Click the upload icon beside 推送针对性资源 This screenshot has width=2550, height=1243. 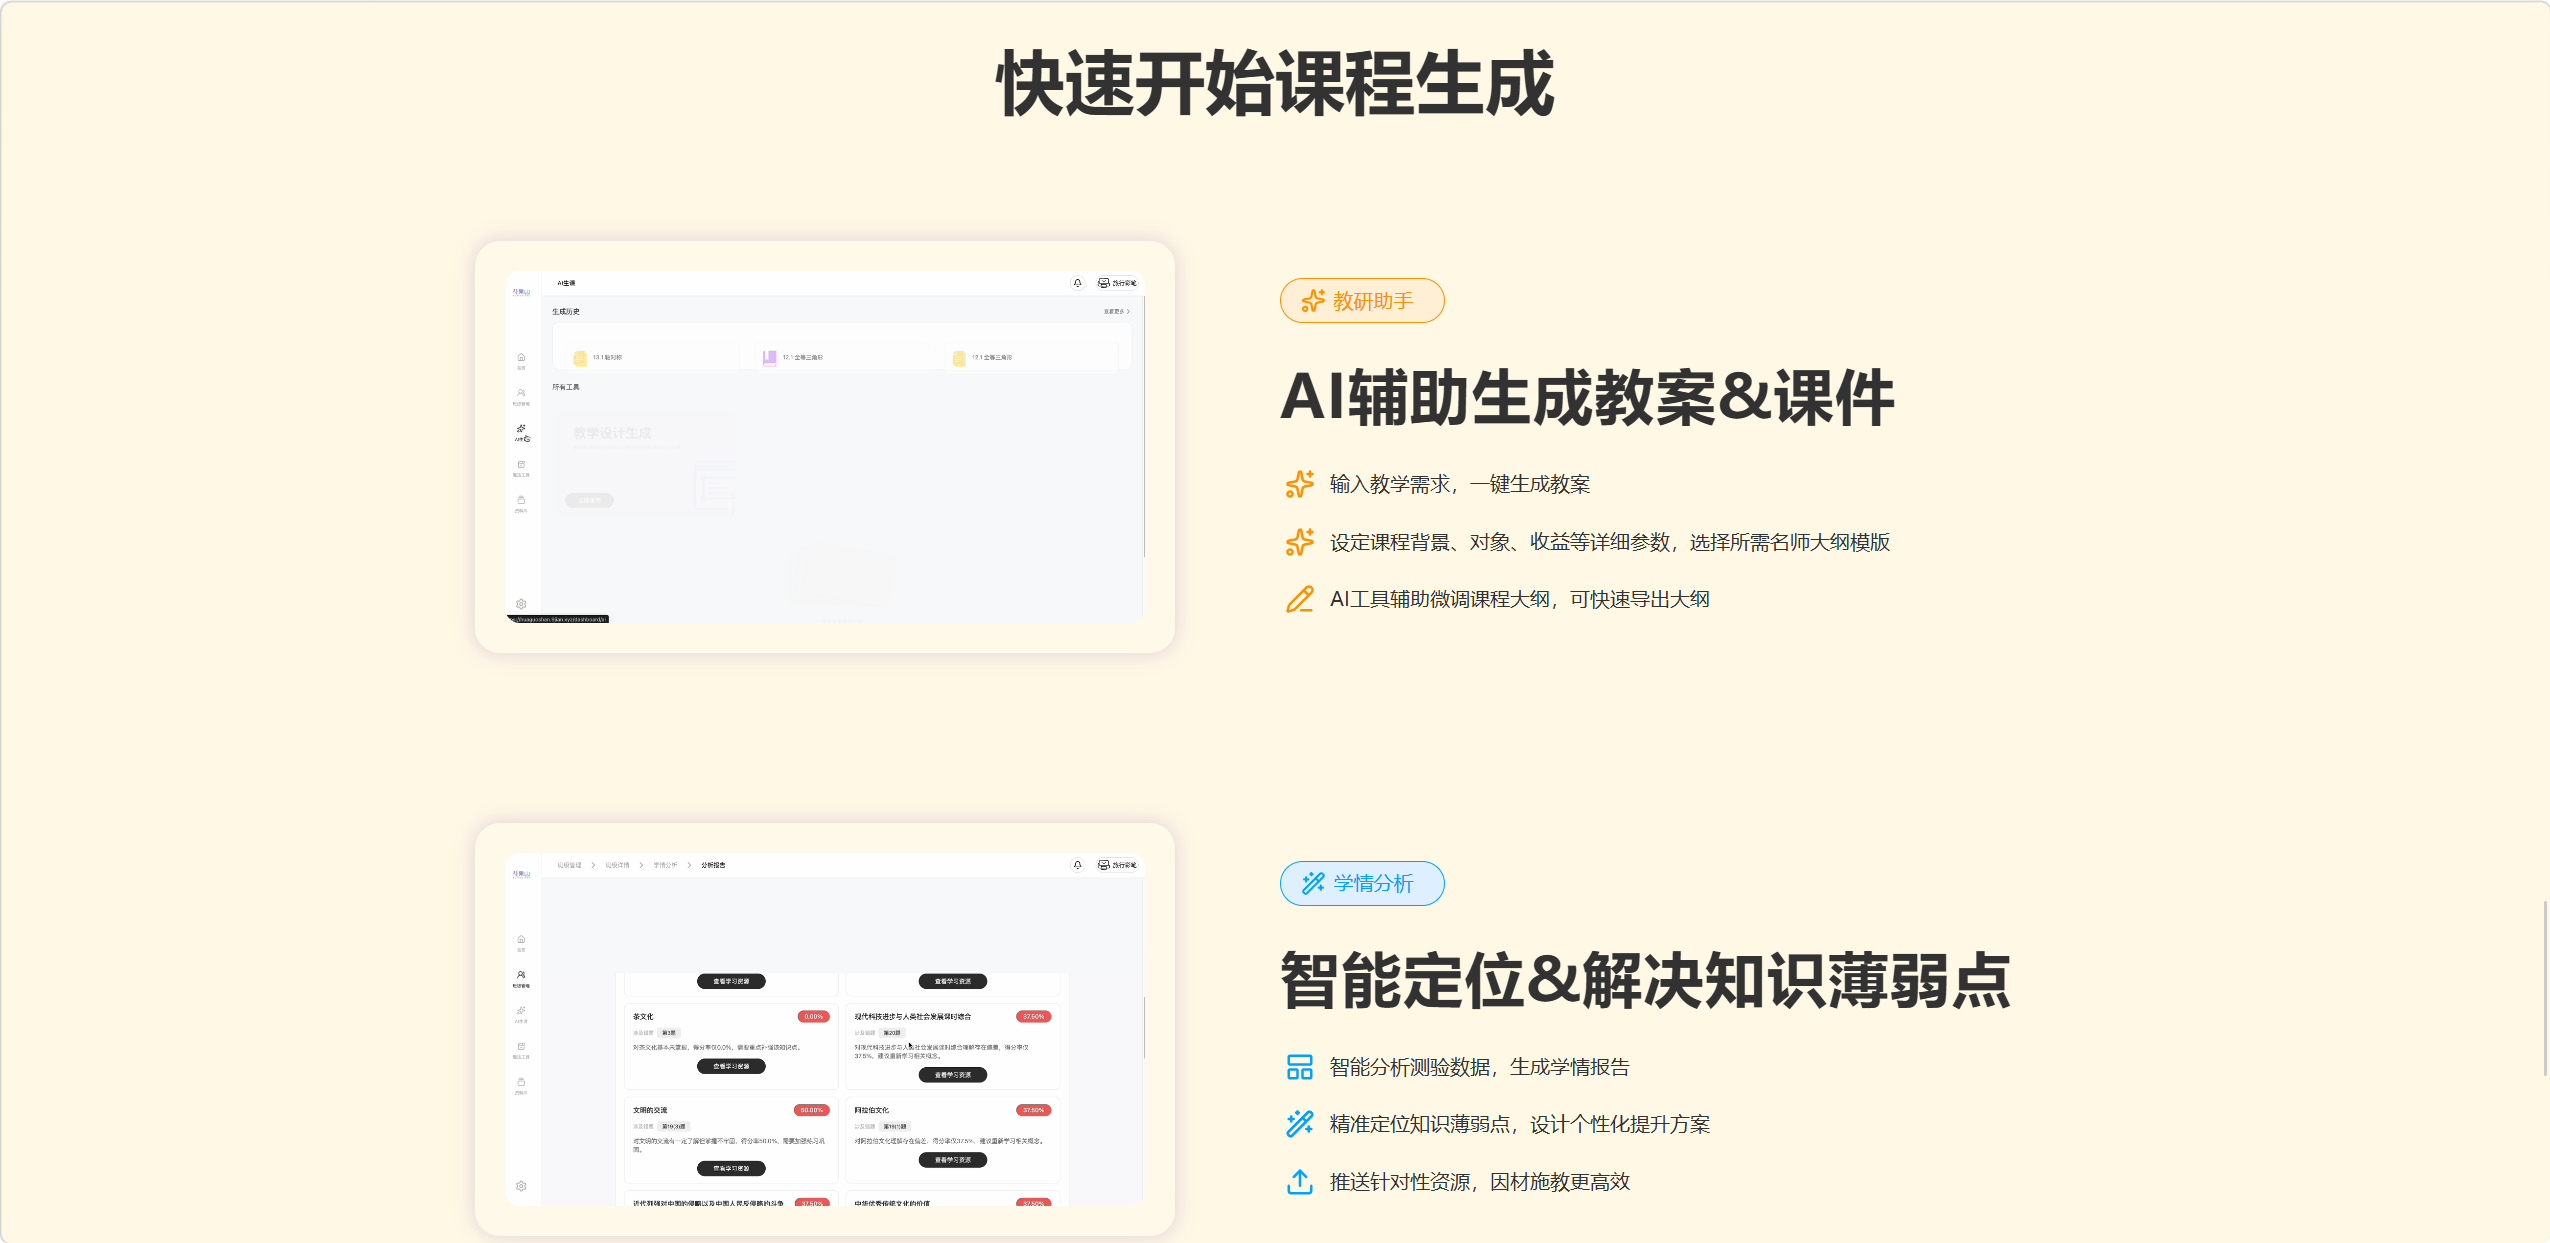pyautogui.click(x=1299, y=1182)
